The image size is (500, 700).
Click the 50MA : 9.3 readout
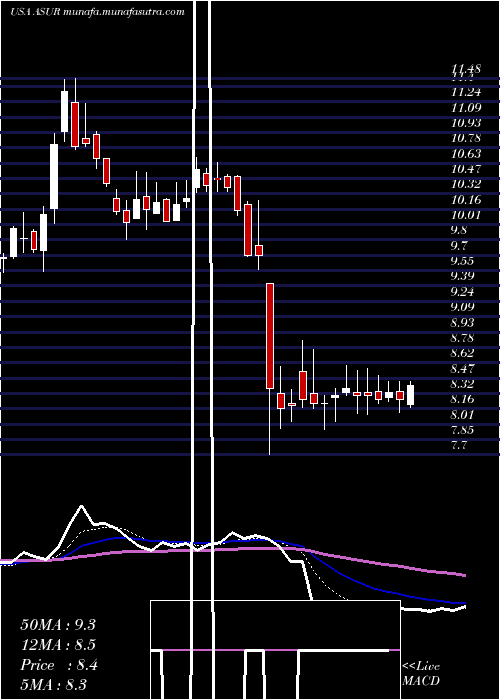point(58,625)
